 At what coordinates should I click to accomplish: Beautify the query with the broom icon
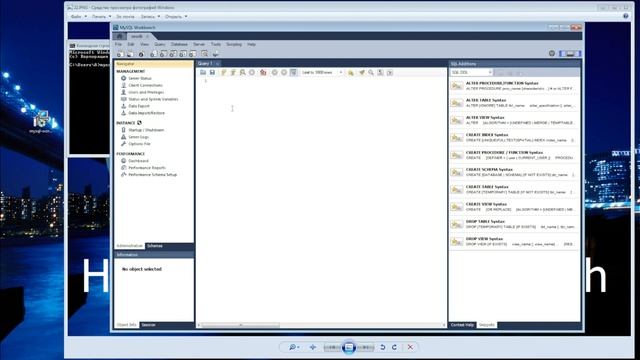click(362, 72)
